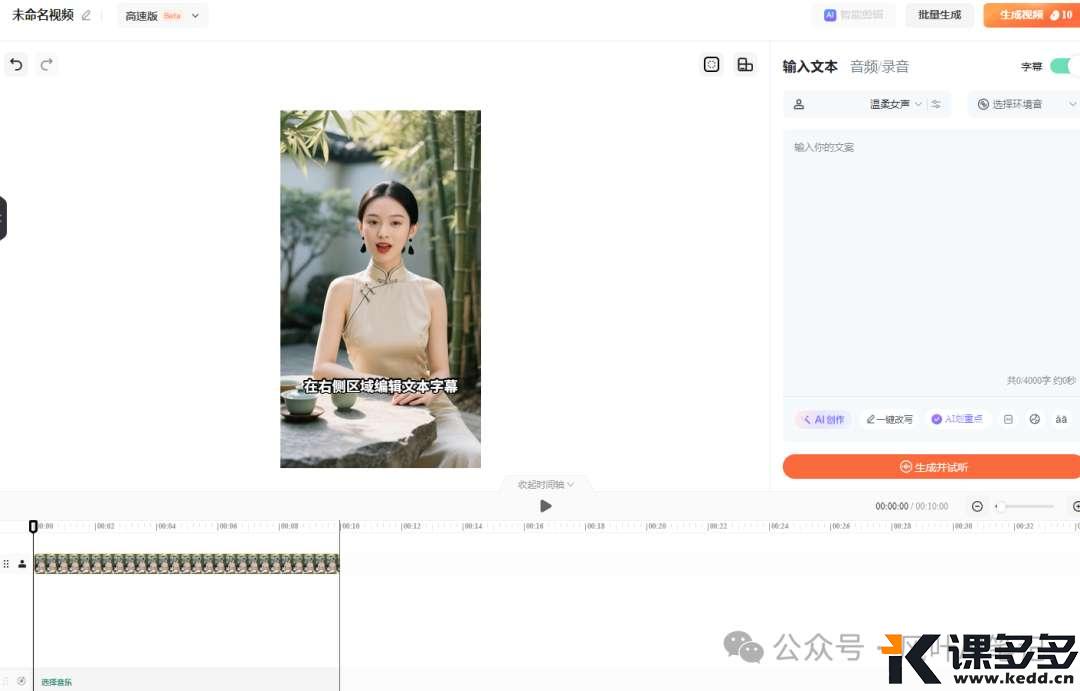The height and width of the screenshot is (691, 1080).
Task: Click the redo arrow icon
Action: coord(46,65)
